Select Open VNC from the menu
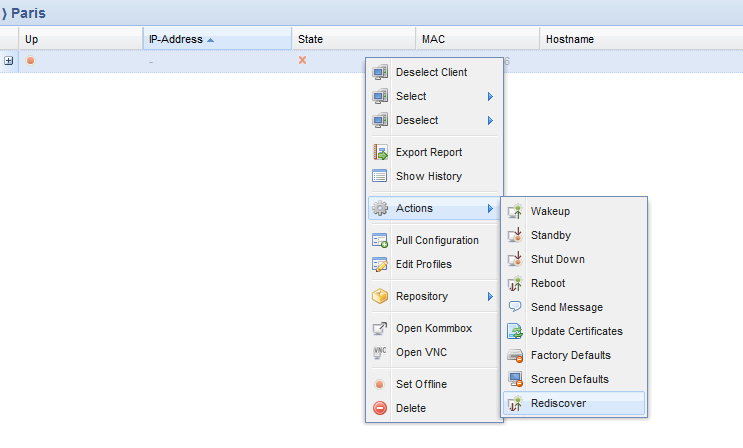This screenshot has height=448, width=743. click(422, 352)
